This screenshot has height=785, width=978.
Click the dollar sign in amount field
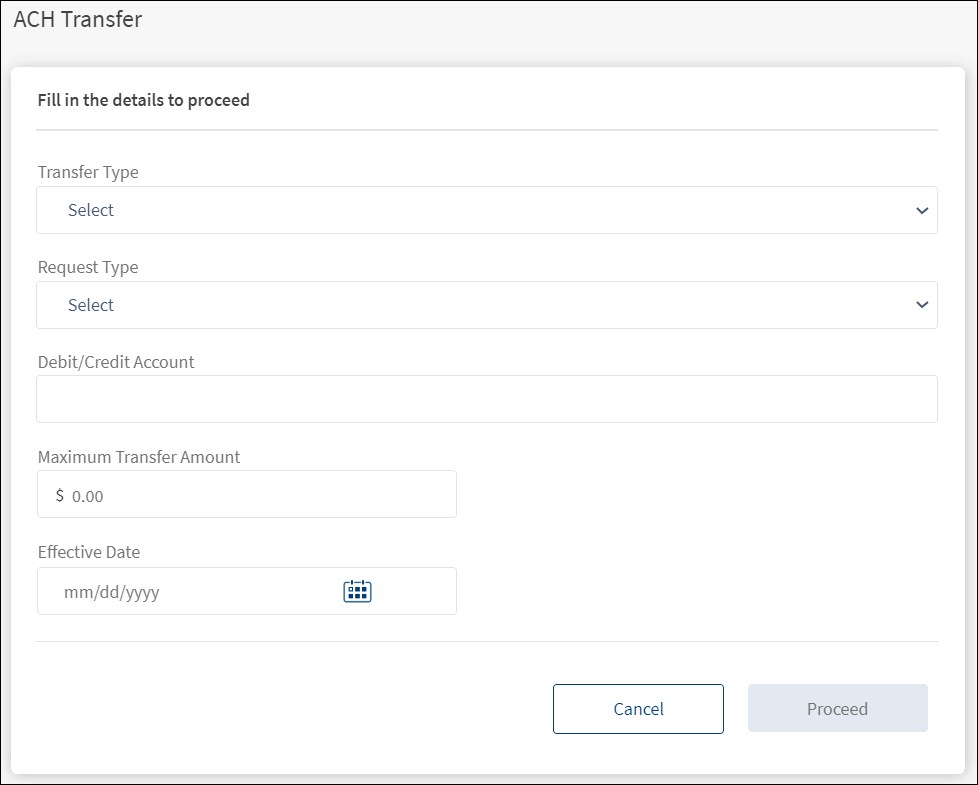point(60,495)
